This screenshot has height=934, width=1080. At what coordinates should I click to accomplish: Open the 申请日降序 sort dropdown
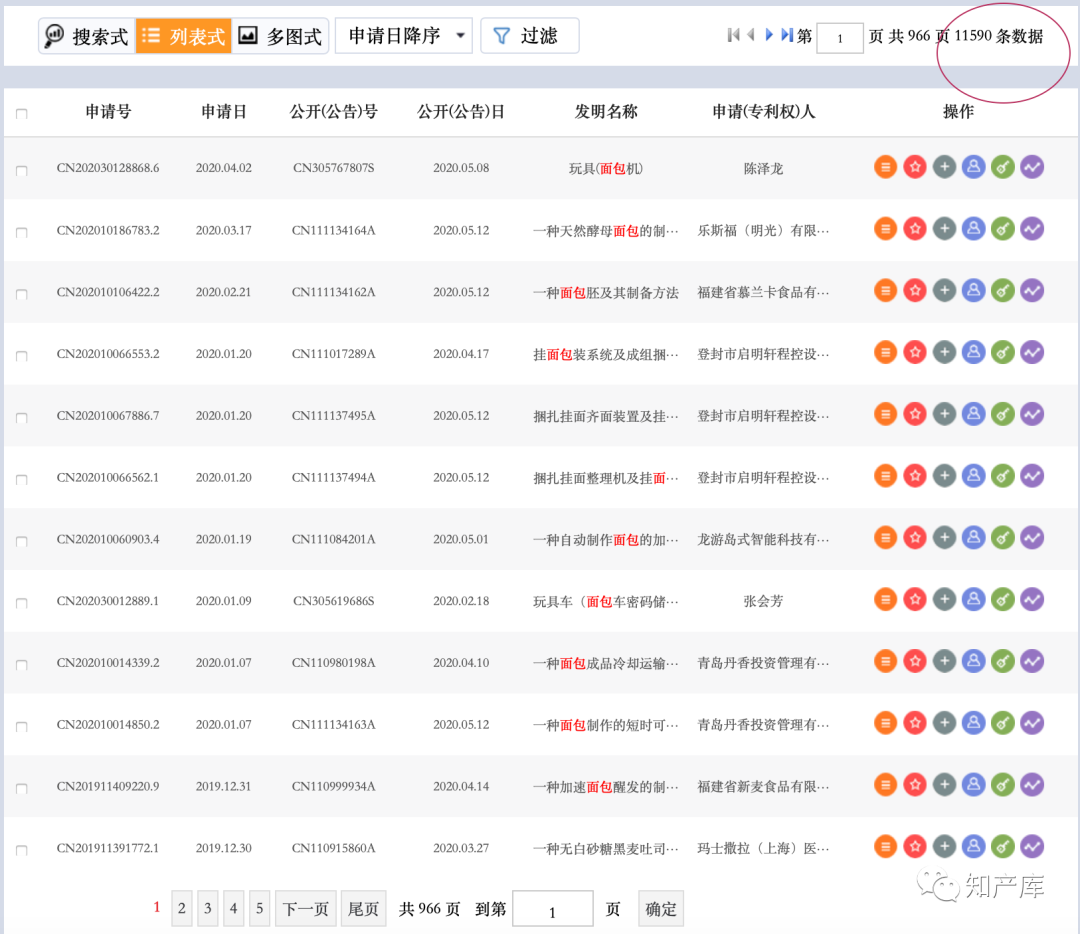404,36
